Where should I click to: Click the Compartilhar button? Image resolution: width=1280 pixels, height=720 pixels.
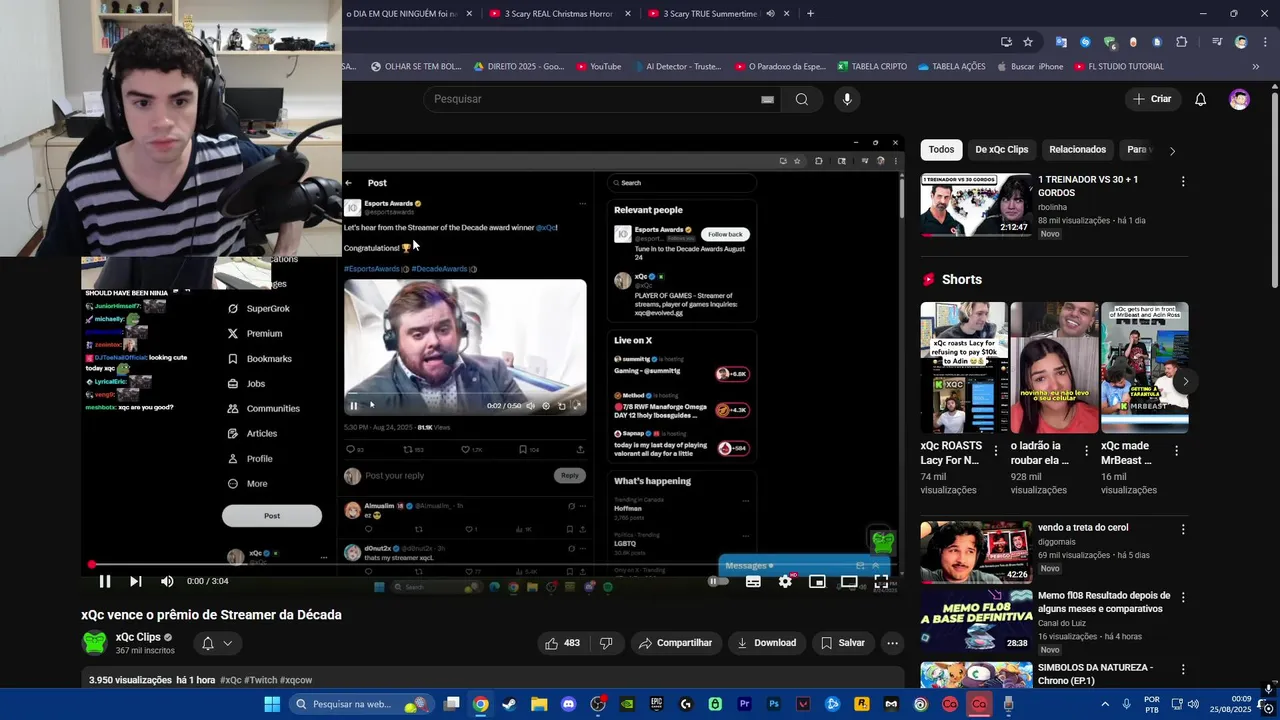(675, 643)
